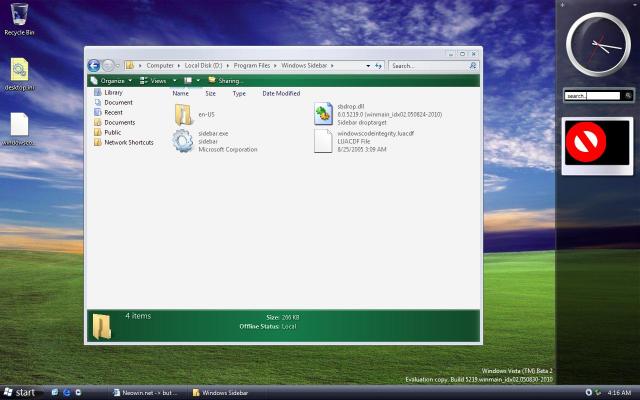Click the analog clock gadget
Viewport: 640px width, 400px height.
click(x=598, y=45)
